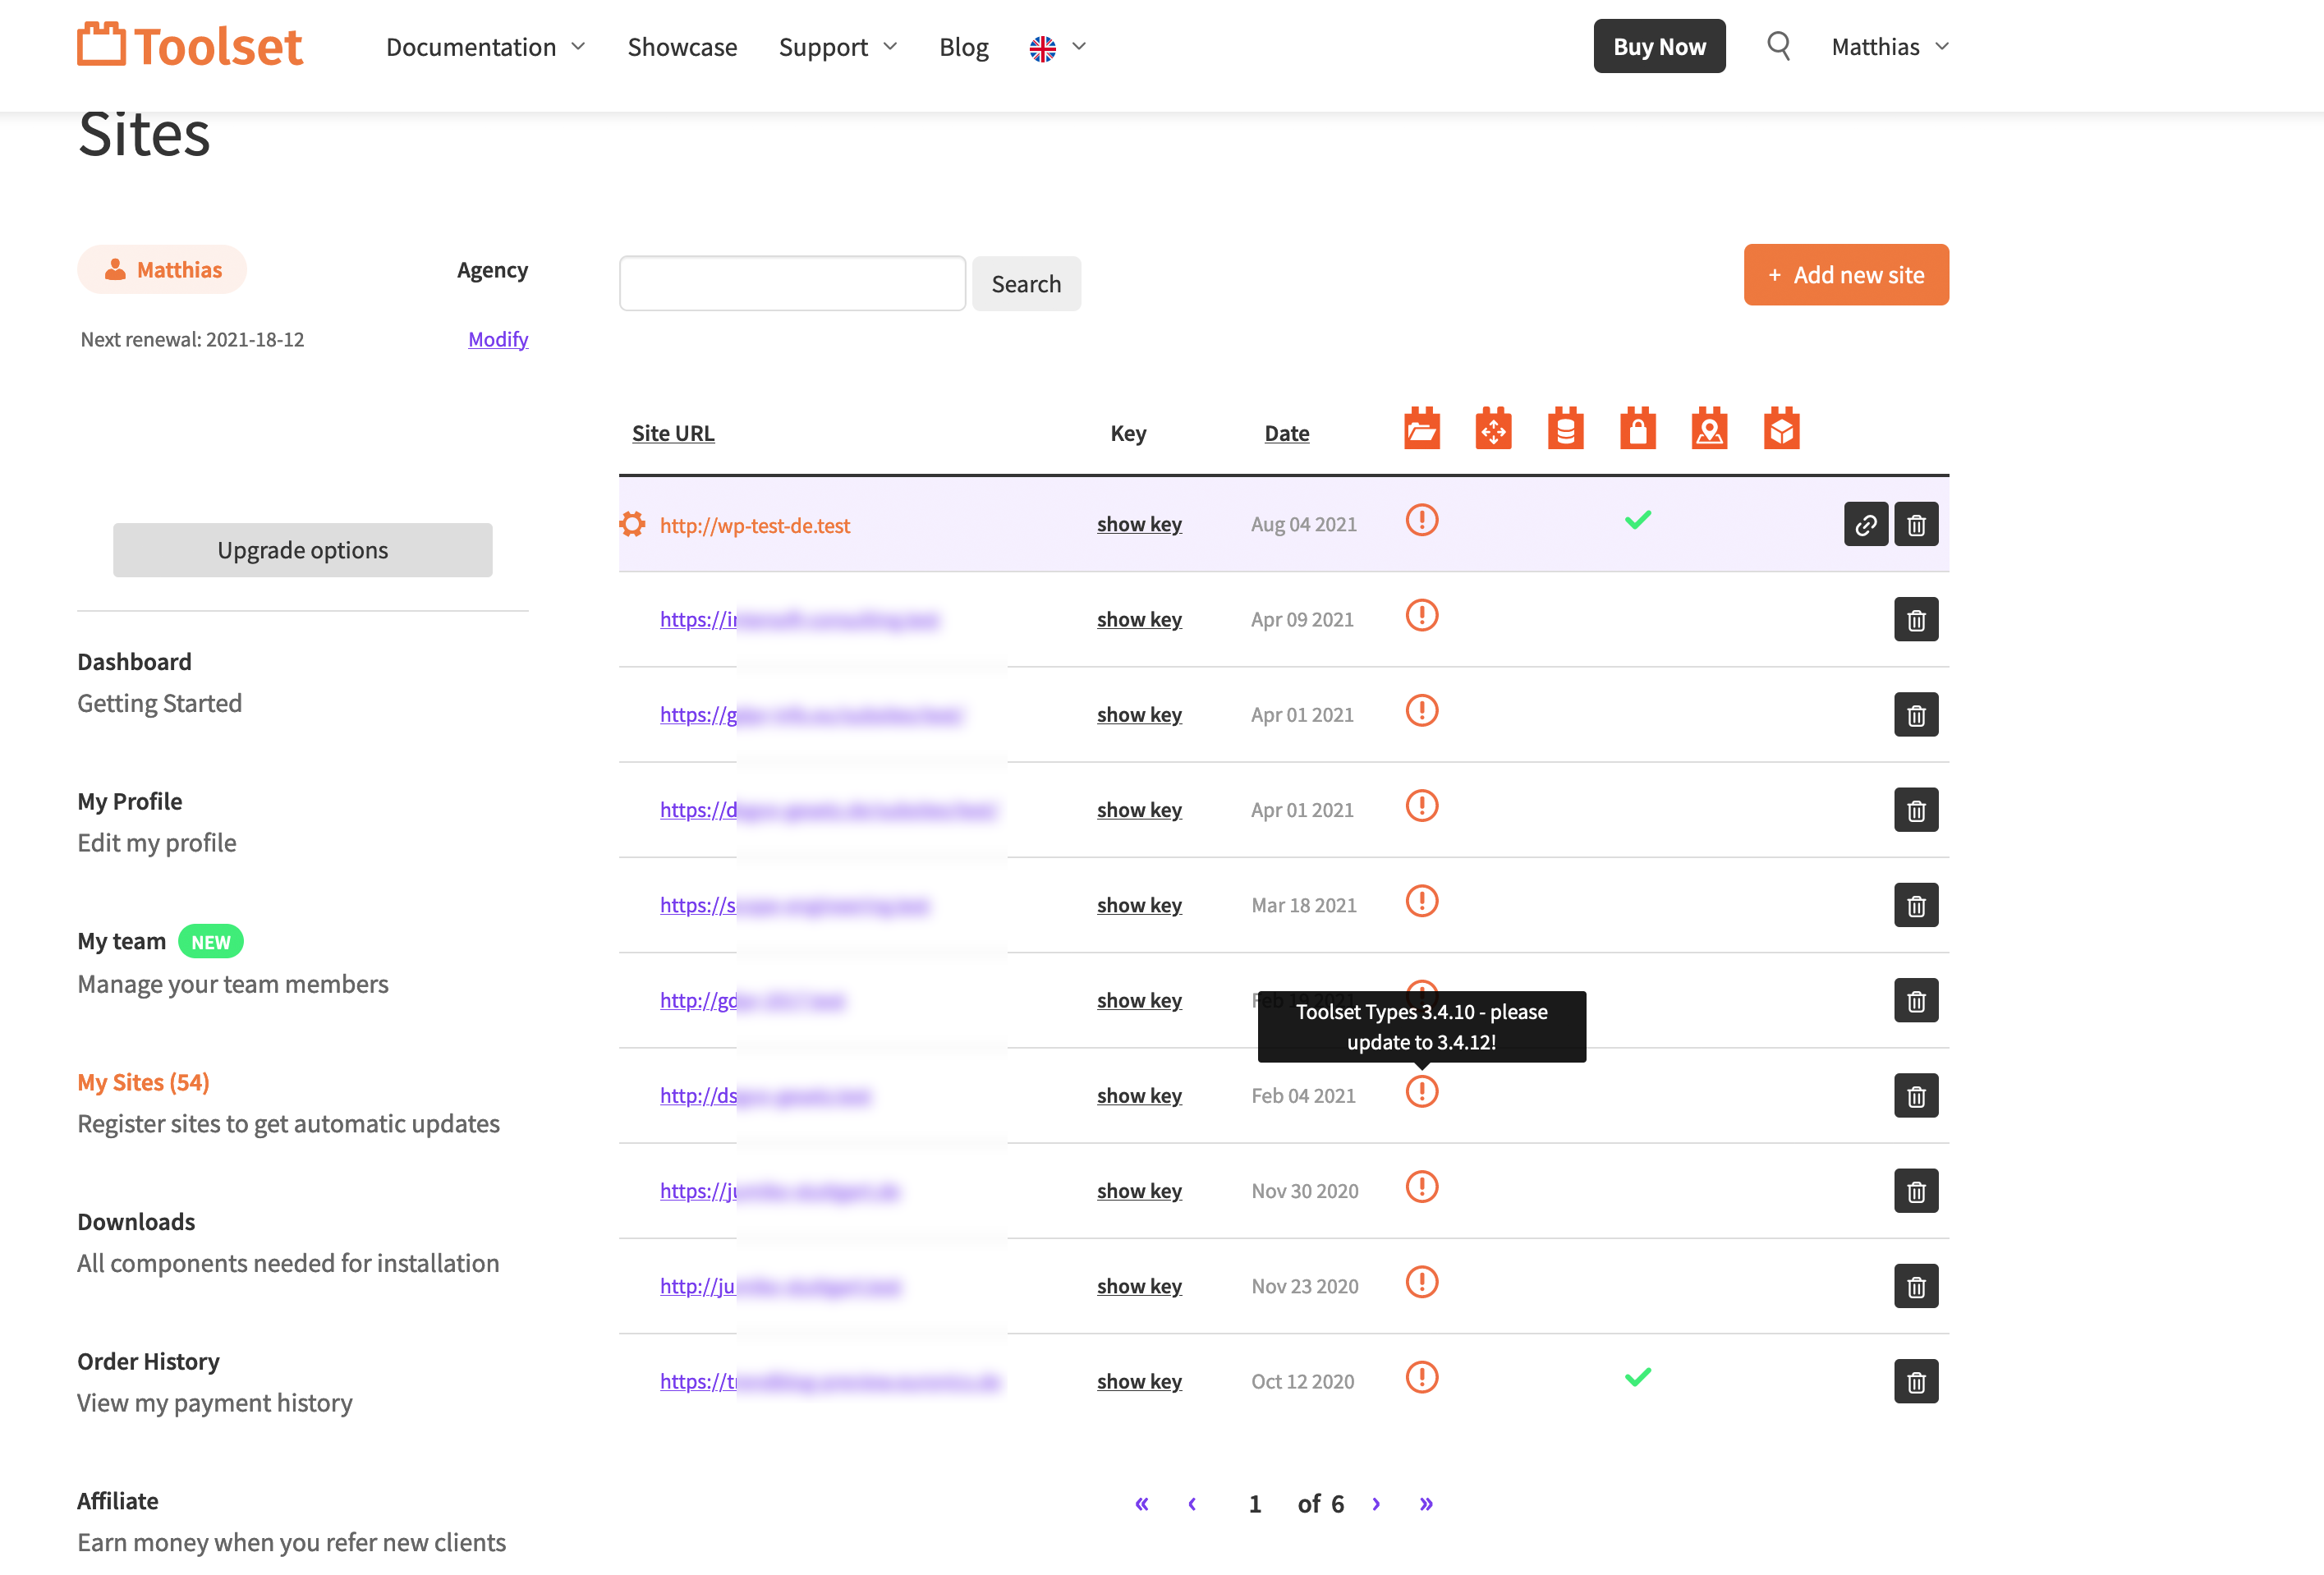
Task: Click the padlock plugin column icon
Action: [x=1637, y=429]
